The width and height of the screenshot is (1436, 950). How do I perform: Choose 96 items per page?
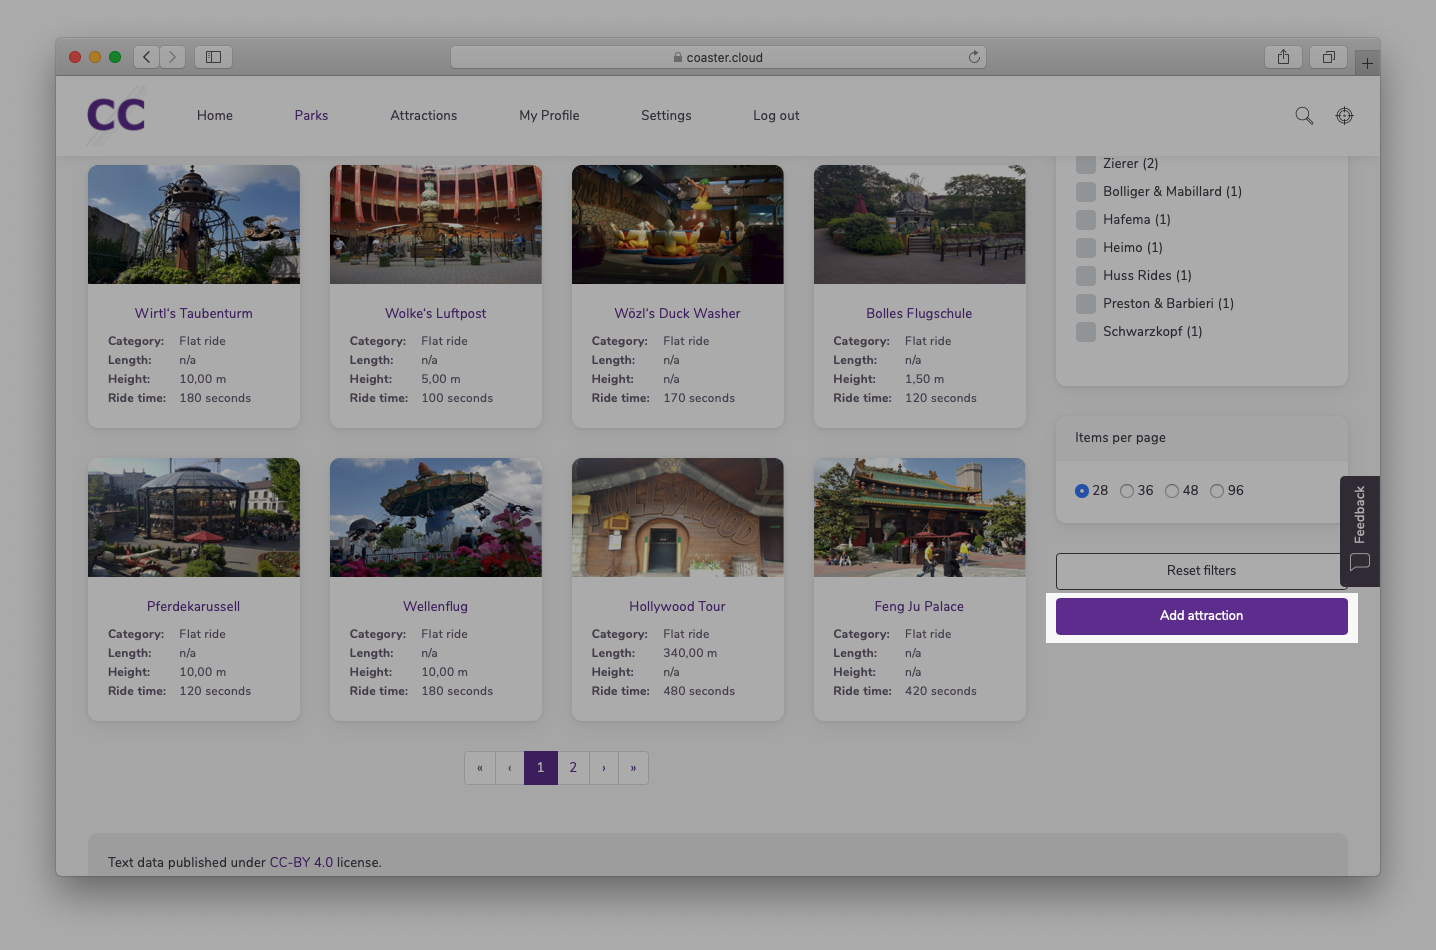(1217, 491)
